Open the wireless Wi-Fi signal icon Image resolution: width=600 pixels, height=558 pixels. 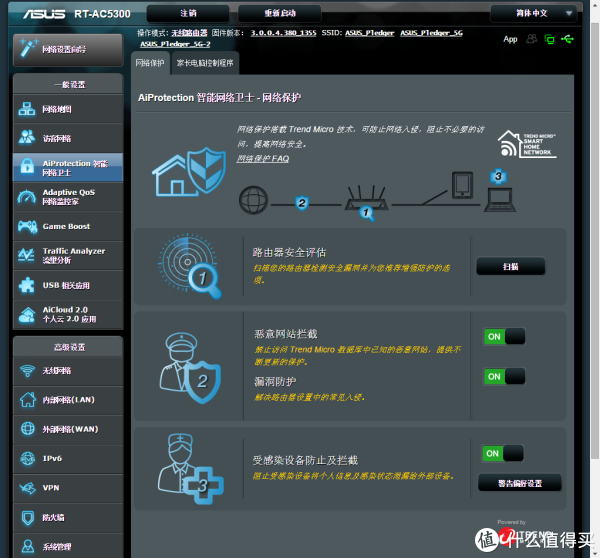tap(28, 370)
